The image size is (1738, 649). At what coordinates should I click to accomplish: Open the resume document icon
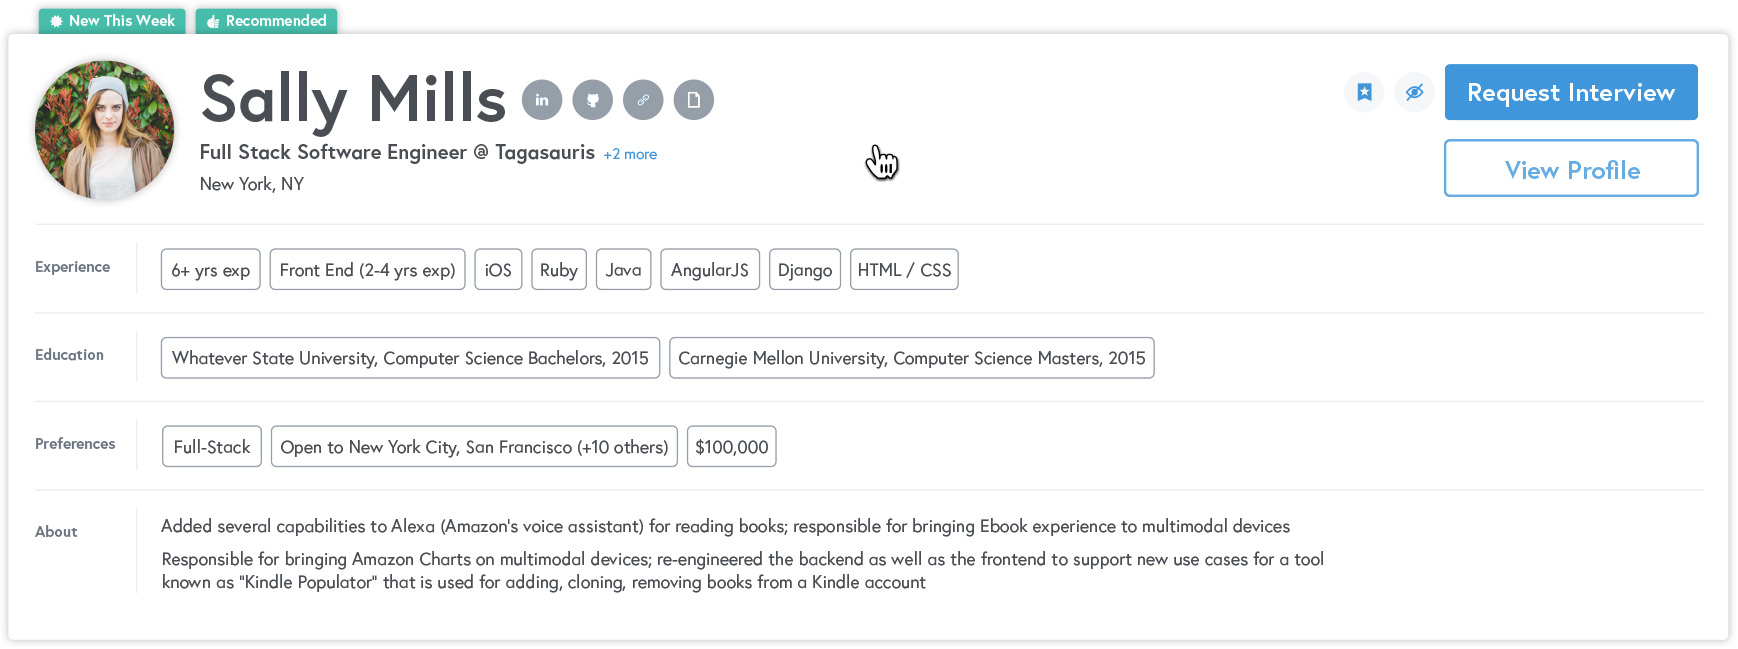click(693, 100)
